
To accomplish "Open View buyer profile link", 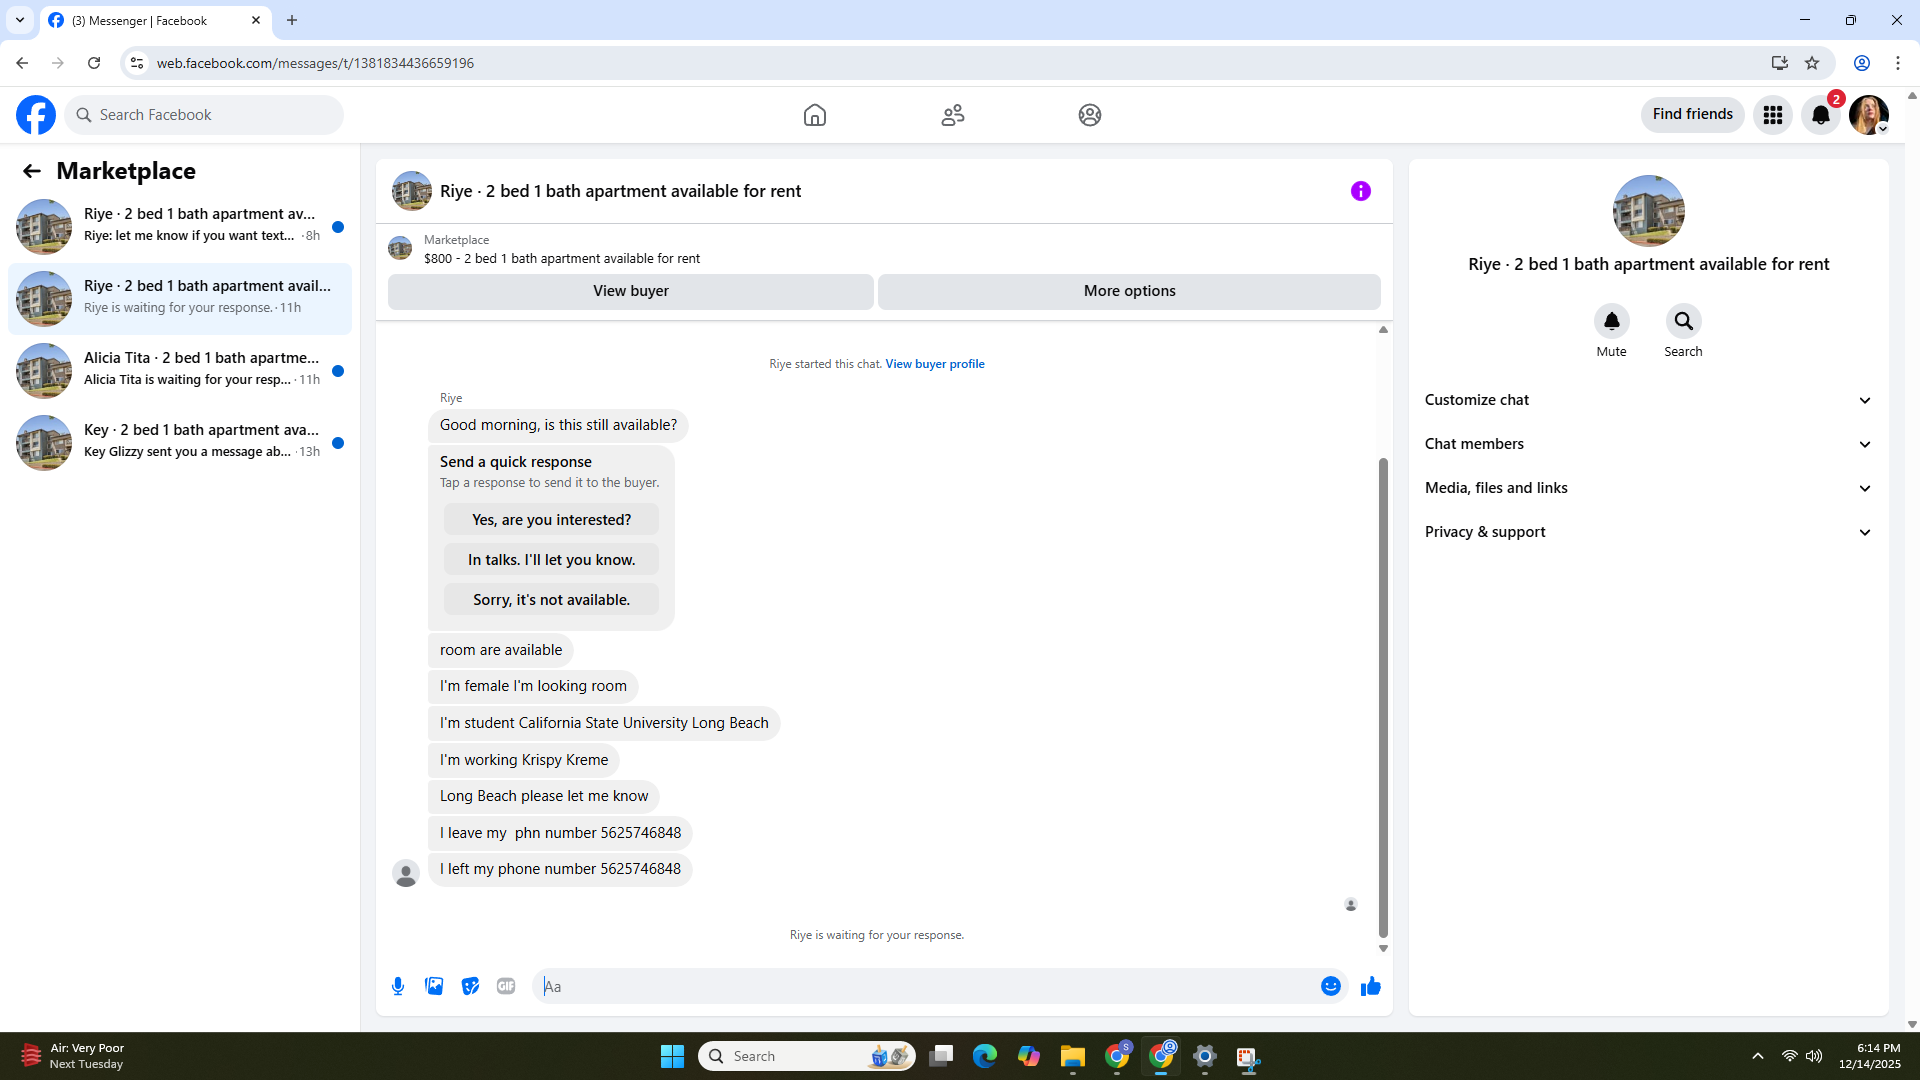I will (934, 364).
